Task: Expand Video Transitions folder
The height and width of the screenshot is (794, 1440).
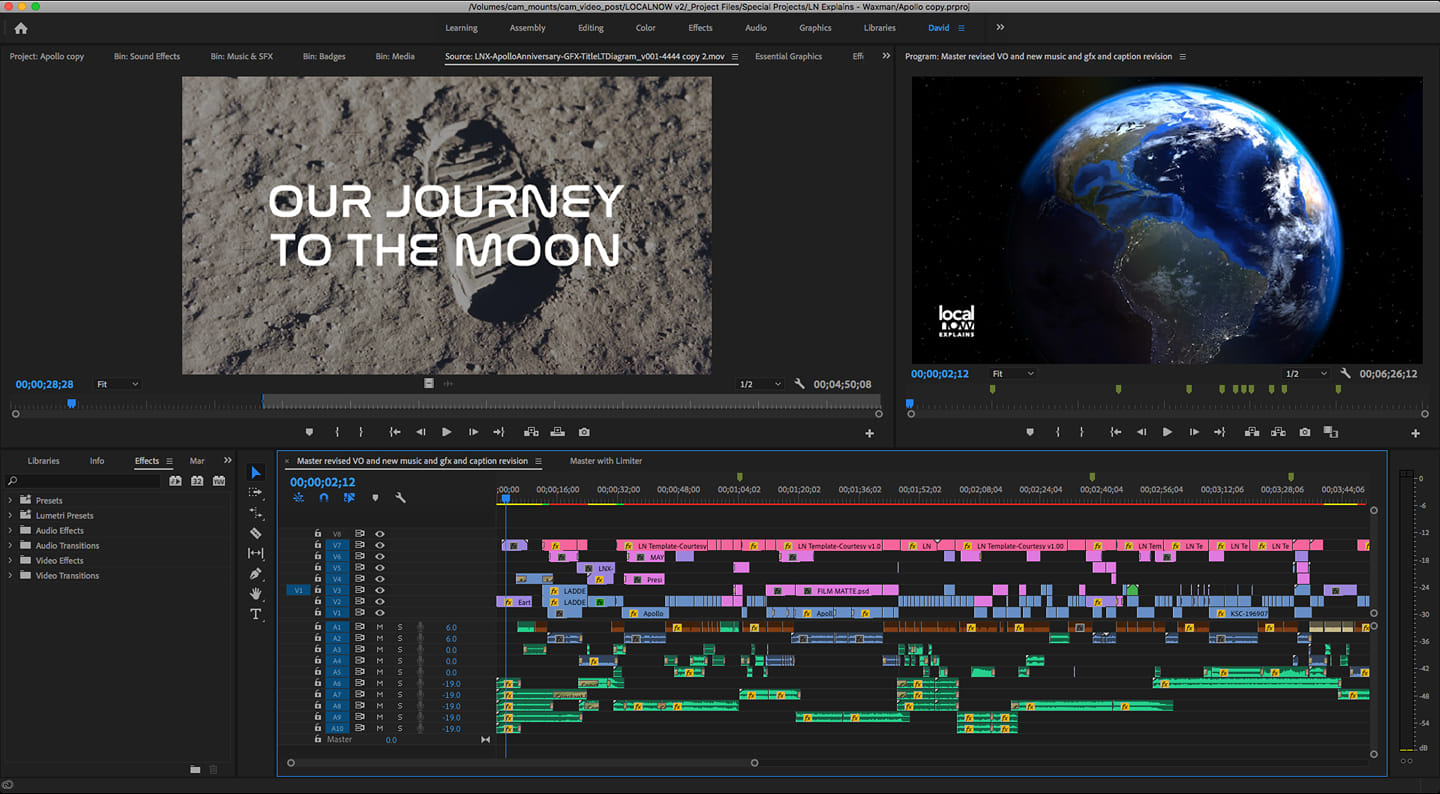Action: (11, 575)
